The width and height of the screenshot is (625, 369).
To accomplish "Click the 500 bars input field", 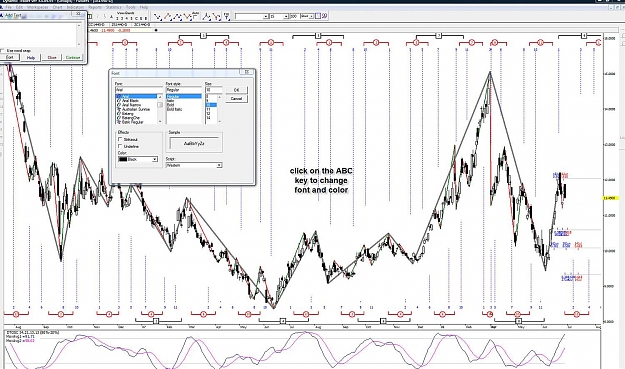I will [x=294, y=16].
